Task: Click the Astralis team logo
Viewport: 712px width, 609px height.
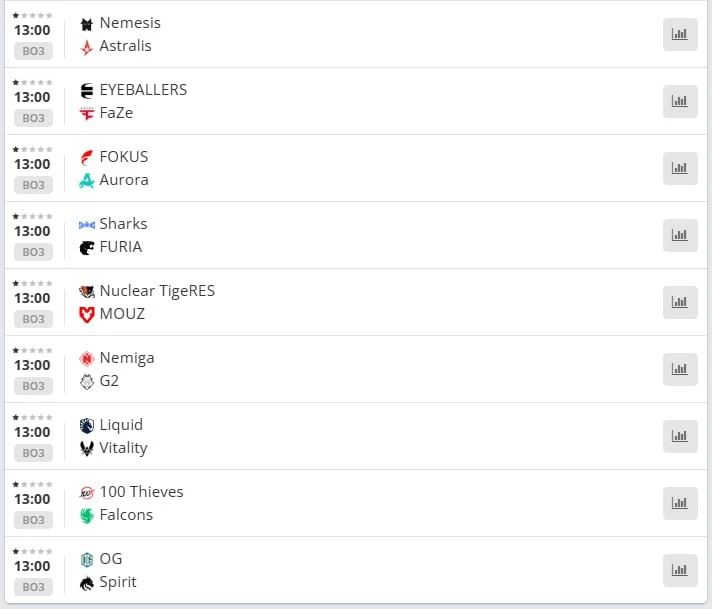Action: pos(87,47)
